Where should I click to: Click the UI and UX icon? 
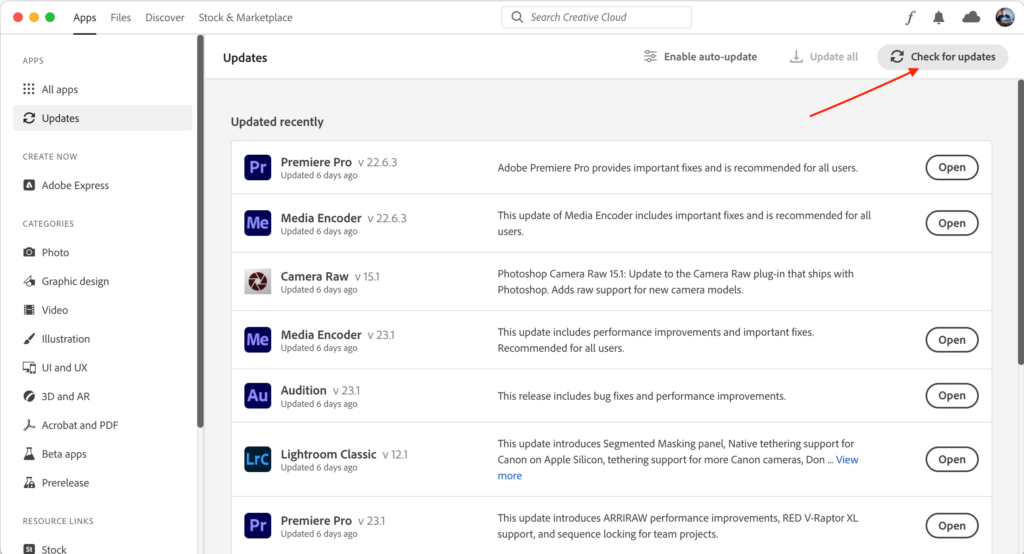29,367
